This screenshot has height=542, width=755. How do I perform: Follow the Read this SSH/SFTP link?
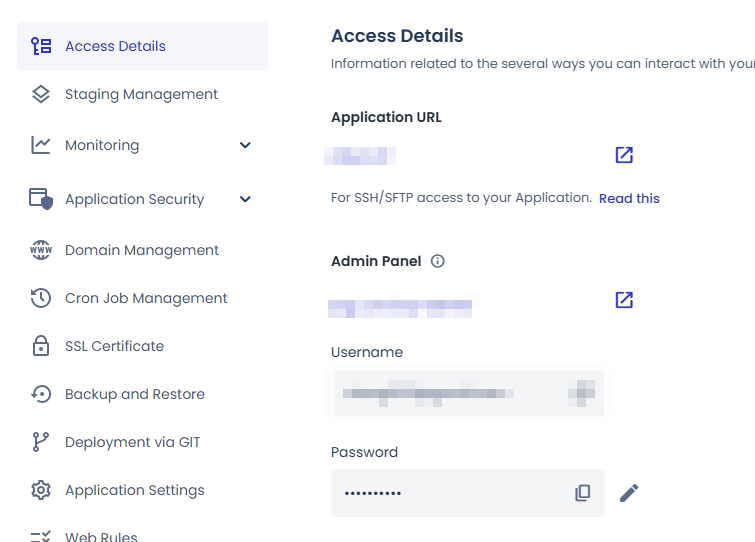pos(629,198)
